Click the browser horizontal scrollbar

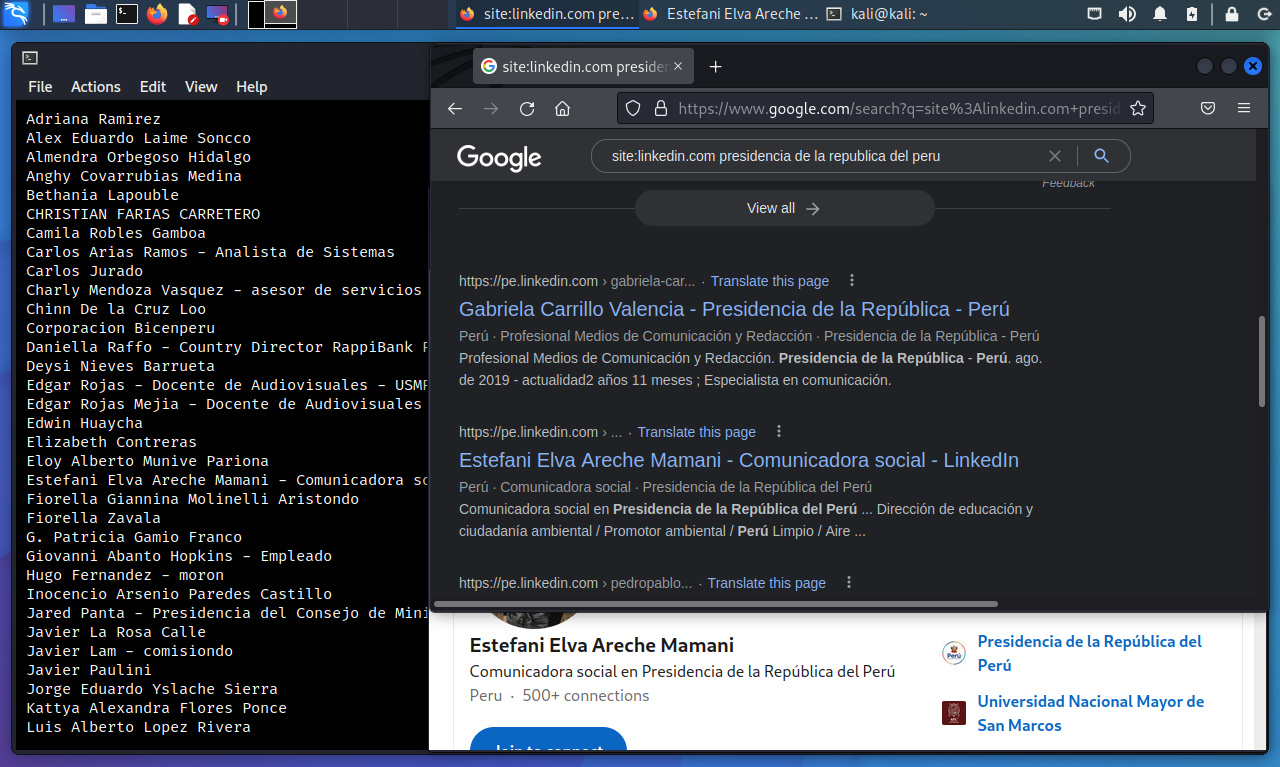click(716, 604)
